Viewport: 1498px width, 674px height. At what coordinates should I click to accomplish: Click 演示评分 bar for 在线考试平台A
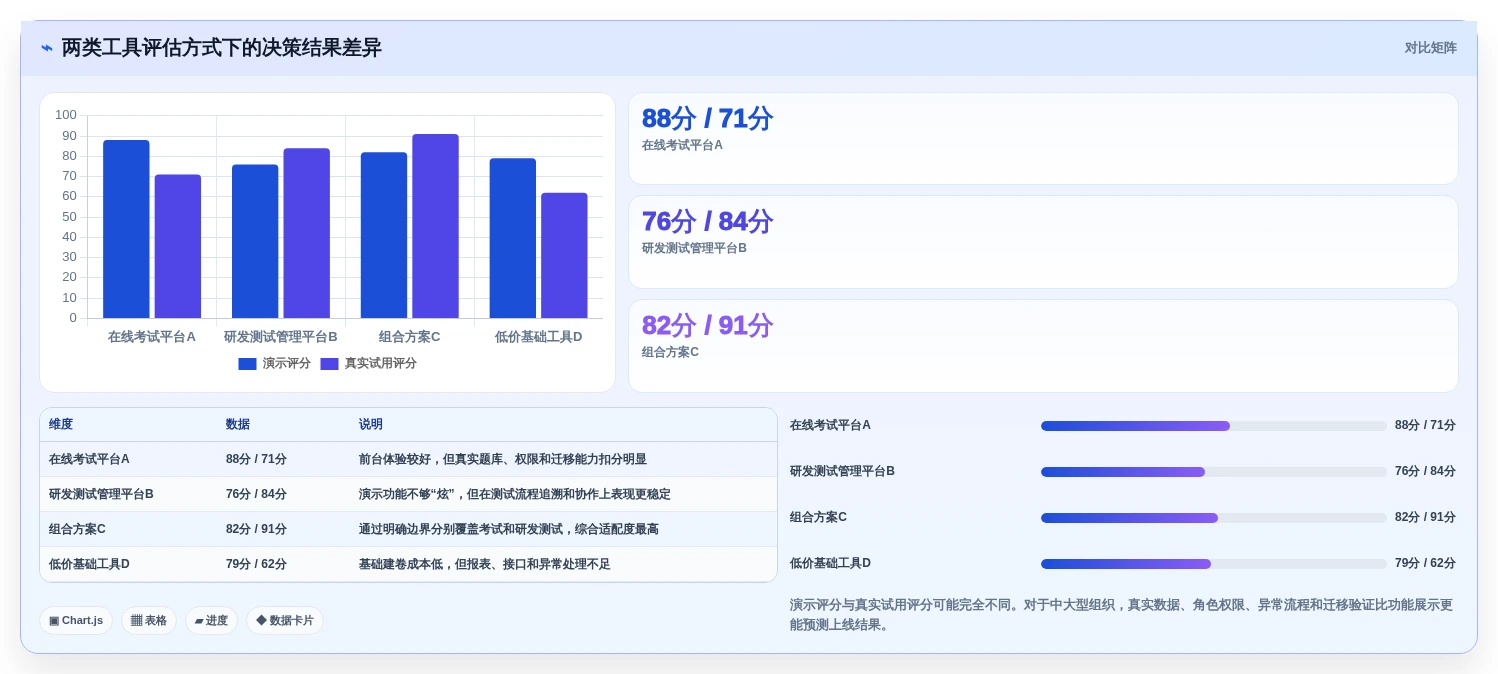[126, 229]
